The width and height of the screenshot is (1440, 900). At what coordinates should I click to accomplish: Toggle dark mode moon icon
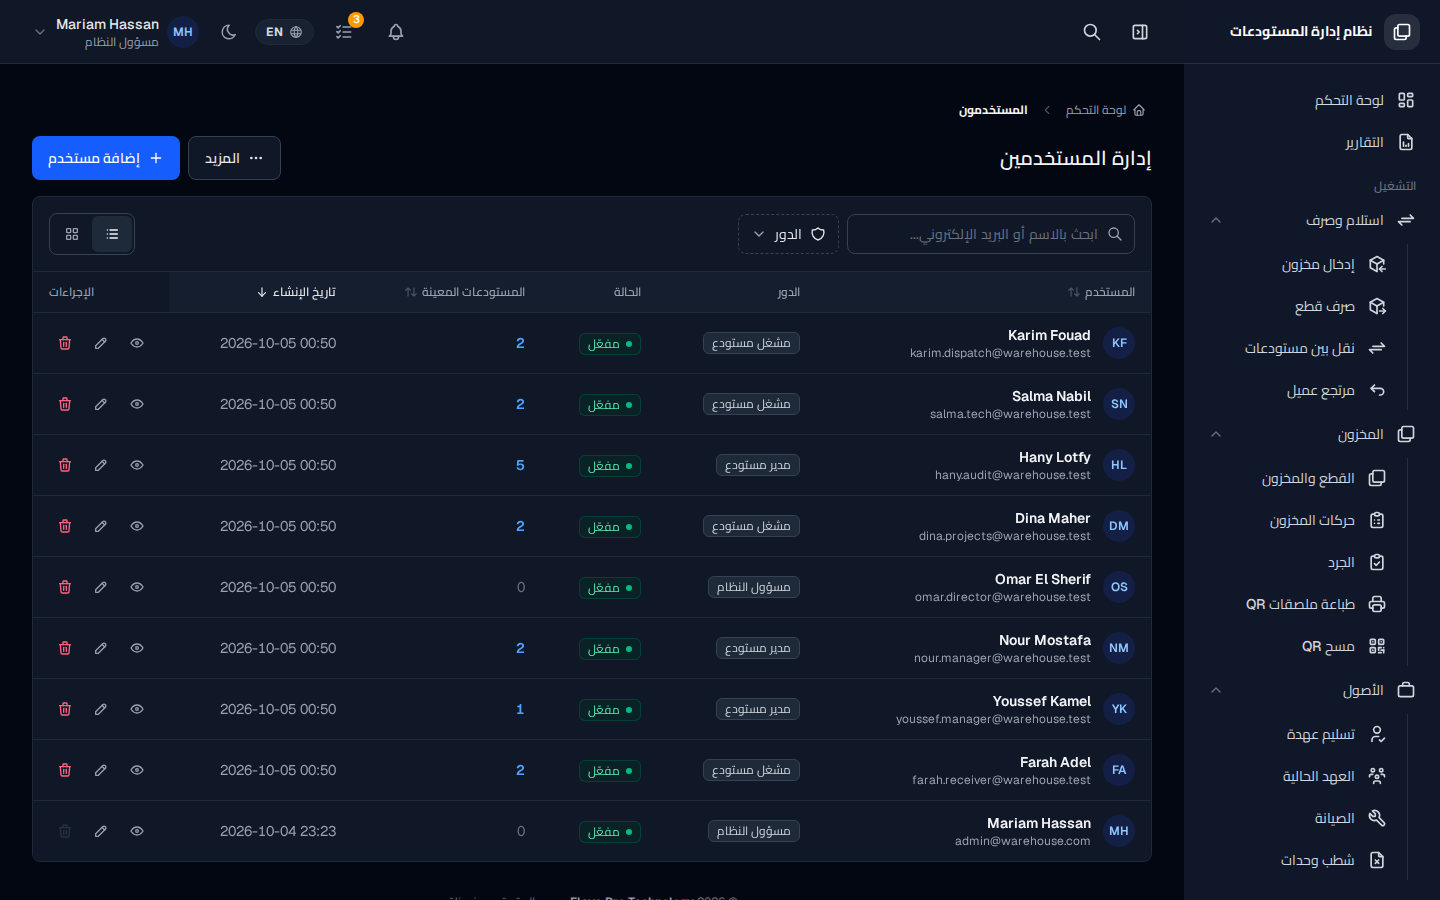coord(229,32)
